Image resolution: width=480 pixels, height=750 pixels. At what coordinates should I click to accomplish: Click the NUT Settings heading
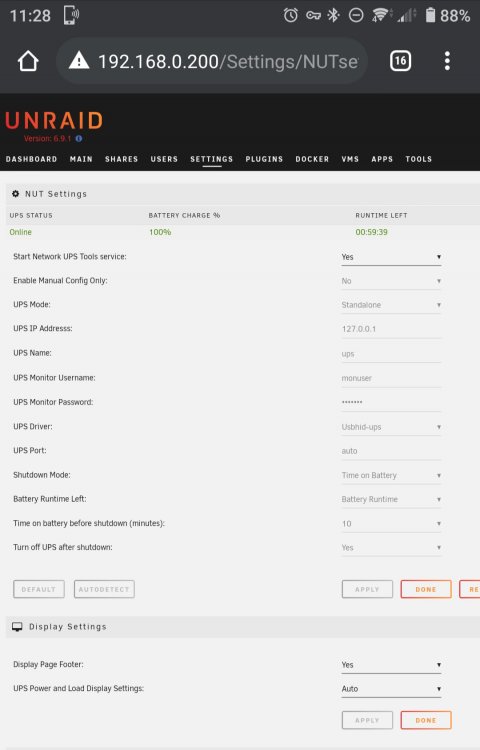[x=56, y=194]
